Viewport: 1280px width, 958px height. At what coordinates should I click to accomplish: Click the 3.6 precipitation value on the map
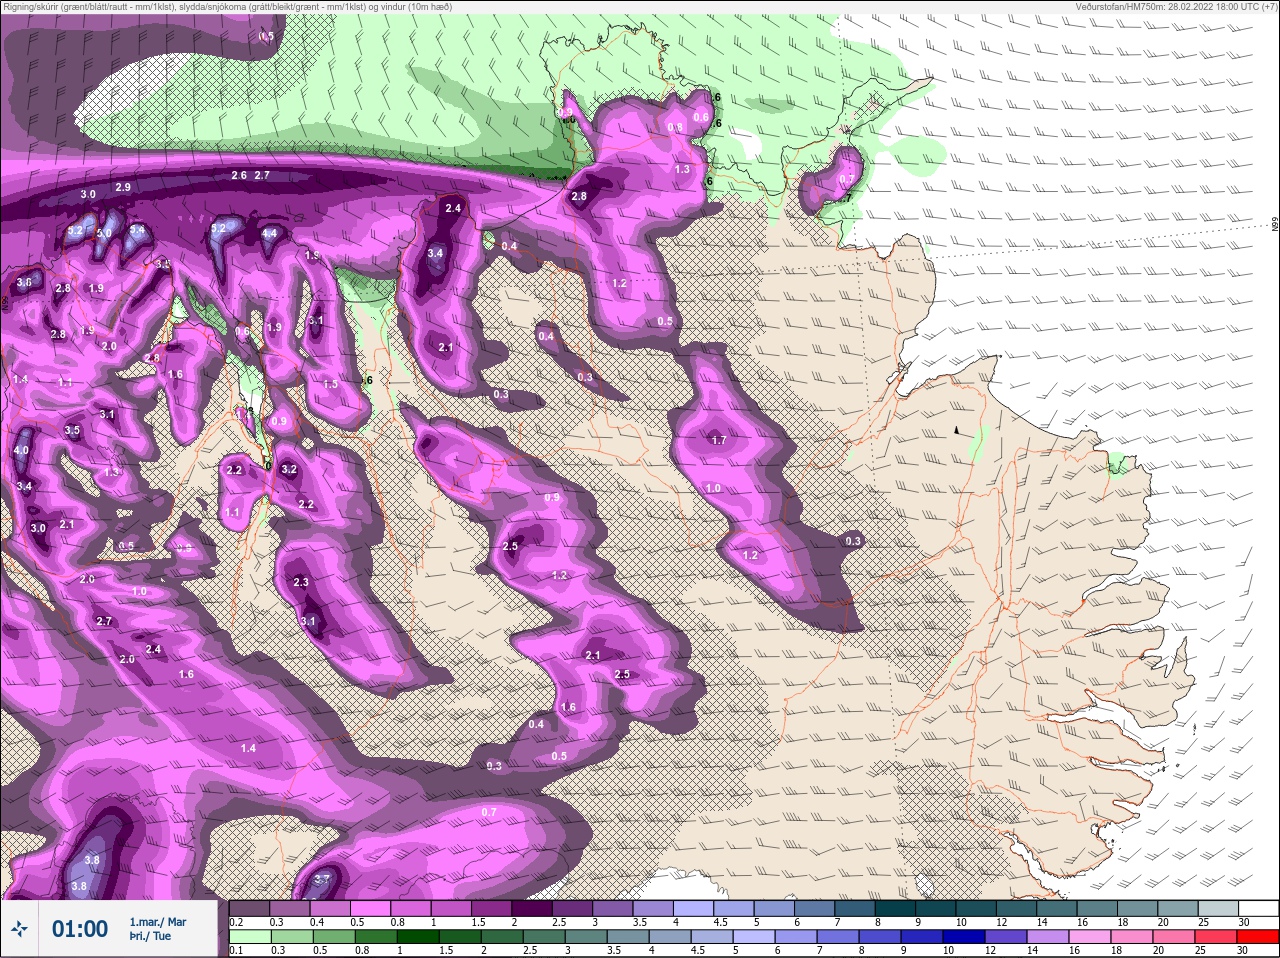tap(24, 283)
